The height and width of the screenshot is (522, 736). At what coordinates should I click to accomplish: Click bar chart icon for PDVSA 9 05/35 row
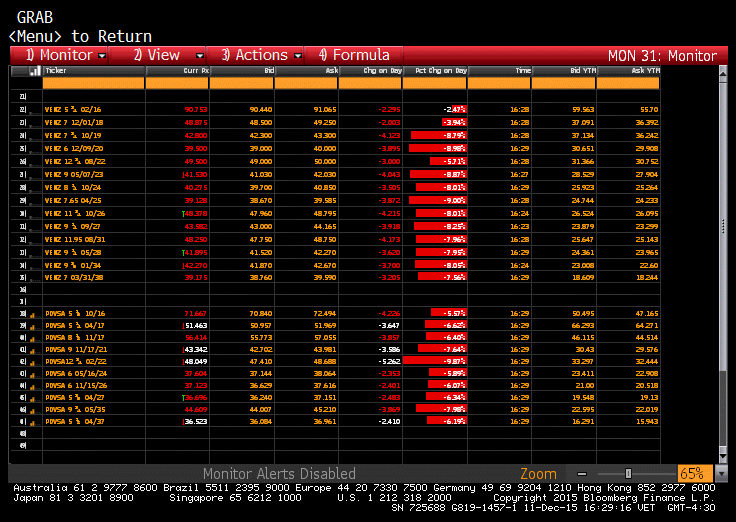click(x=33, y=411)
